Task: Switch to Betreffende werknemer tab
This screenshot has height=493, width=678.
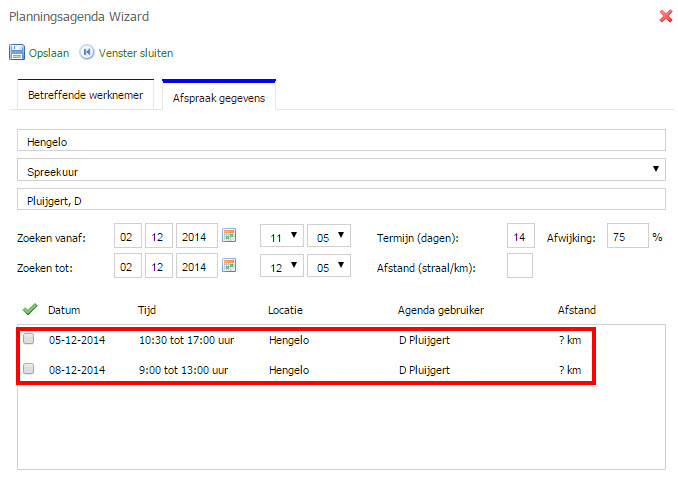Action: [x=86, y=96]
